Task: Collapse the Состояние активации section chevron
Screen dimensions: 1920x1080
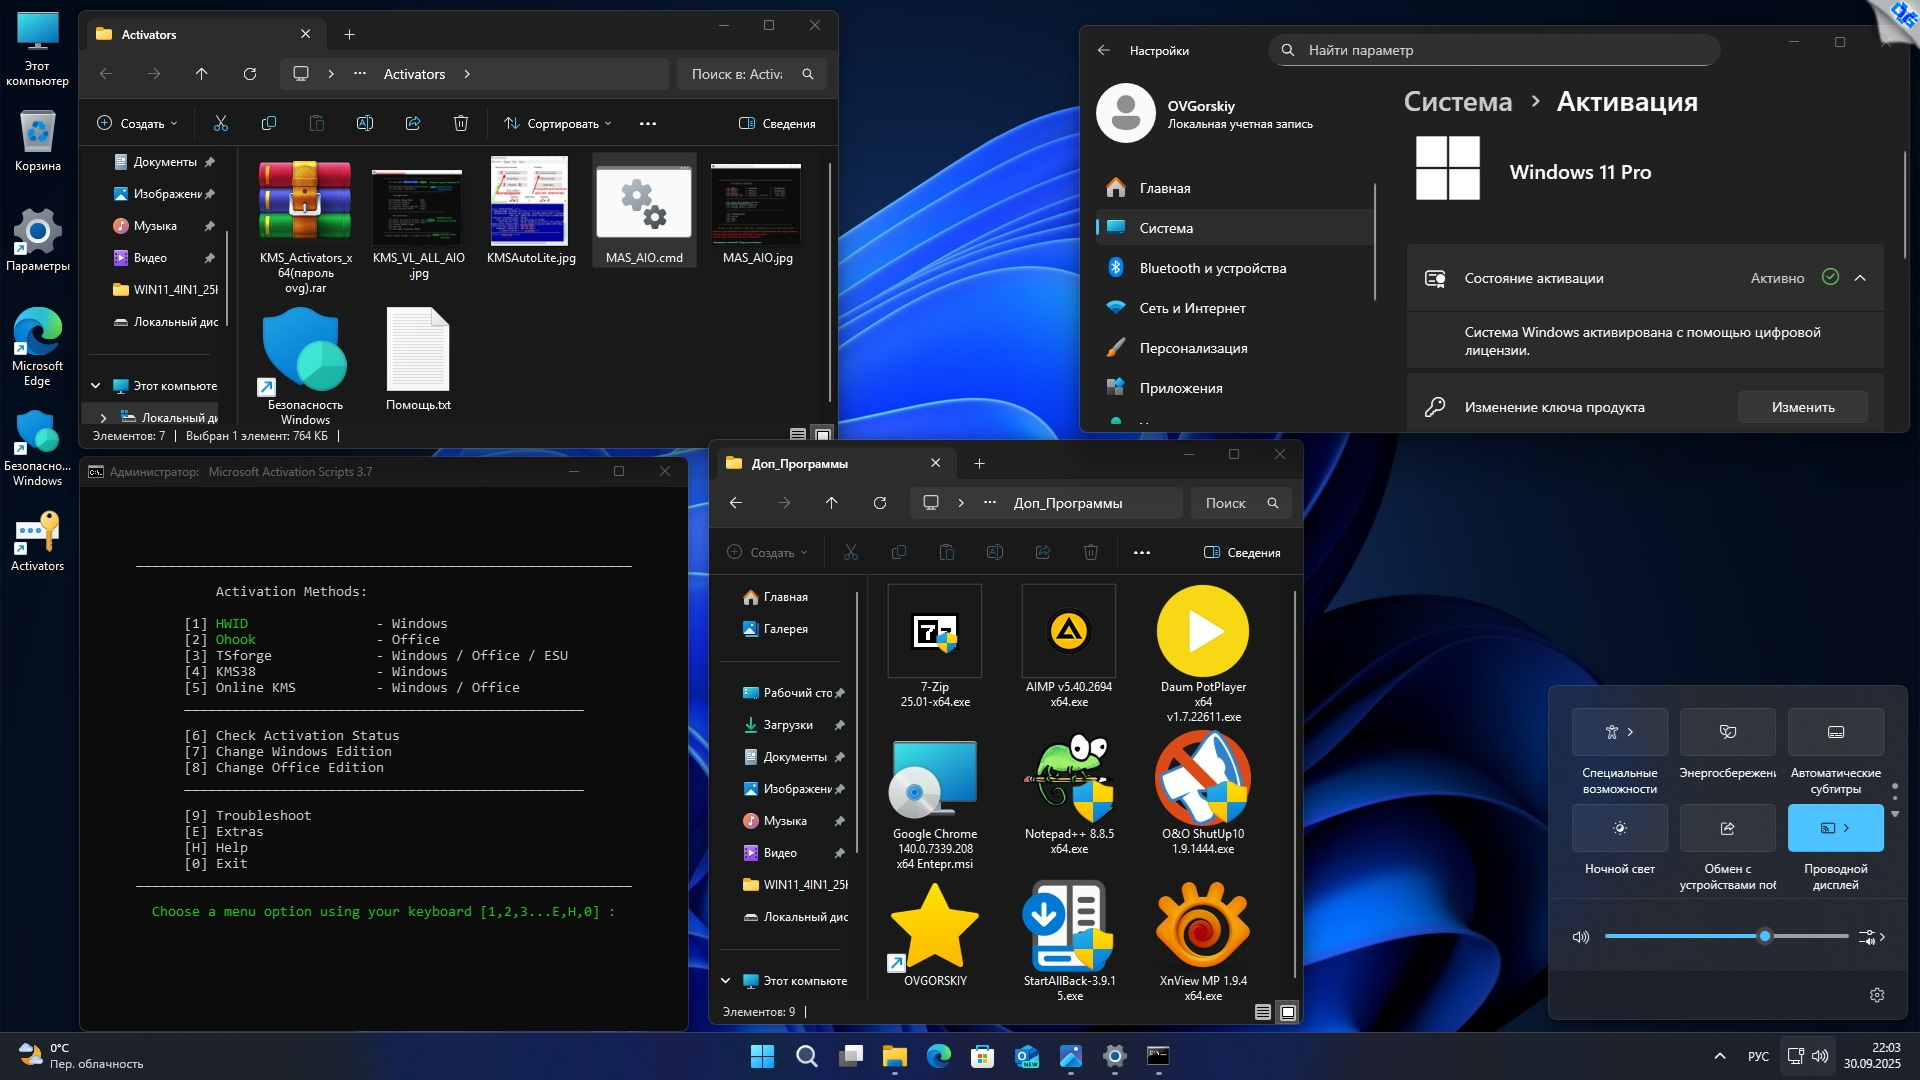Action: point(1860,278)
